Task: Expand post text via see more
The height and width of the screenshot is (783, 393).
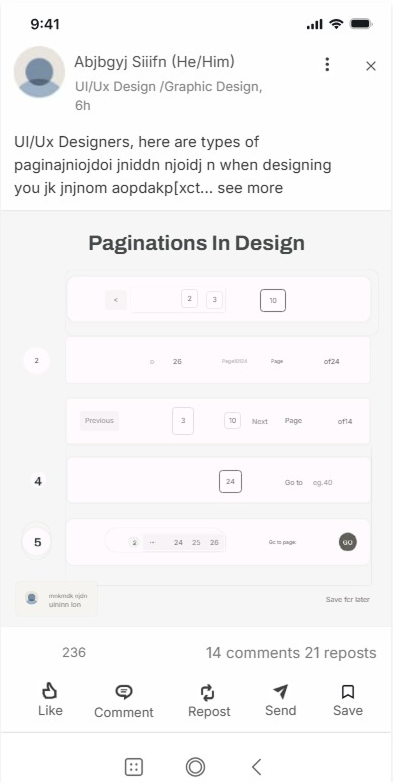Action: (250, 188)
